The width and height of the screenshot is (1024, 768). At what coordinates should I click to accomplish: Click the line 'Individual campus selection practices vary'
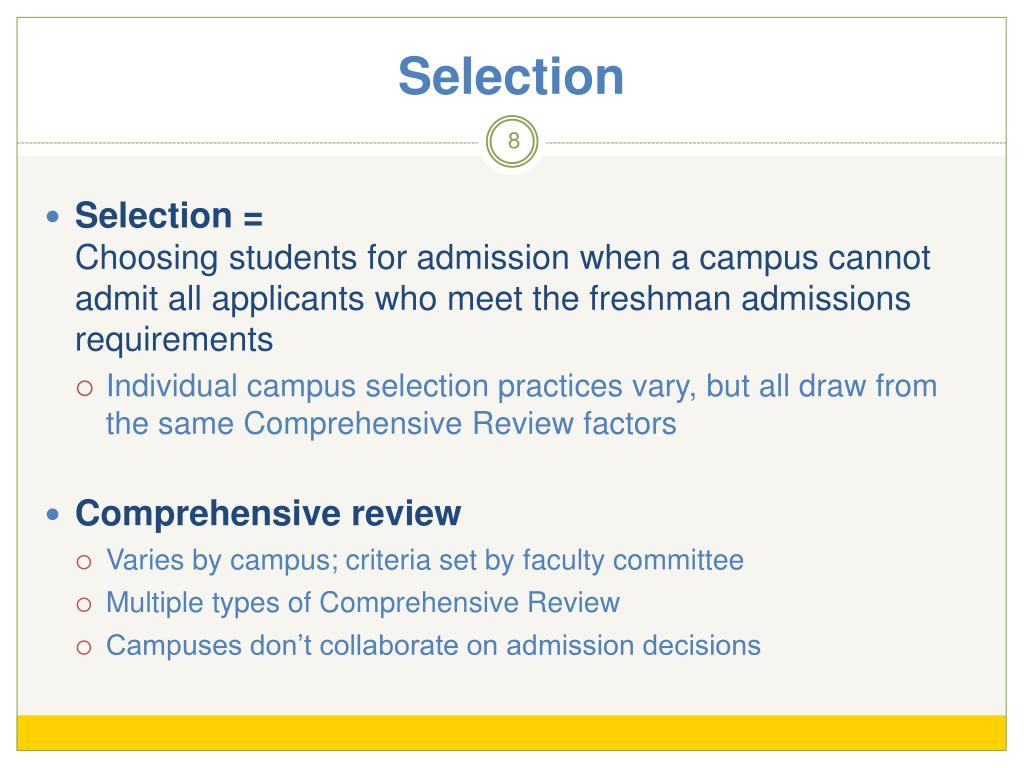(x=522, y=387)
